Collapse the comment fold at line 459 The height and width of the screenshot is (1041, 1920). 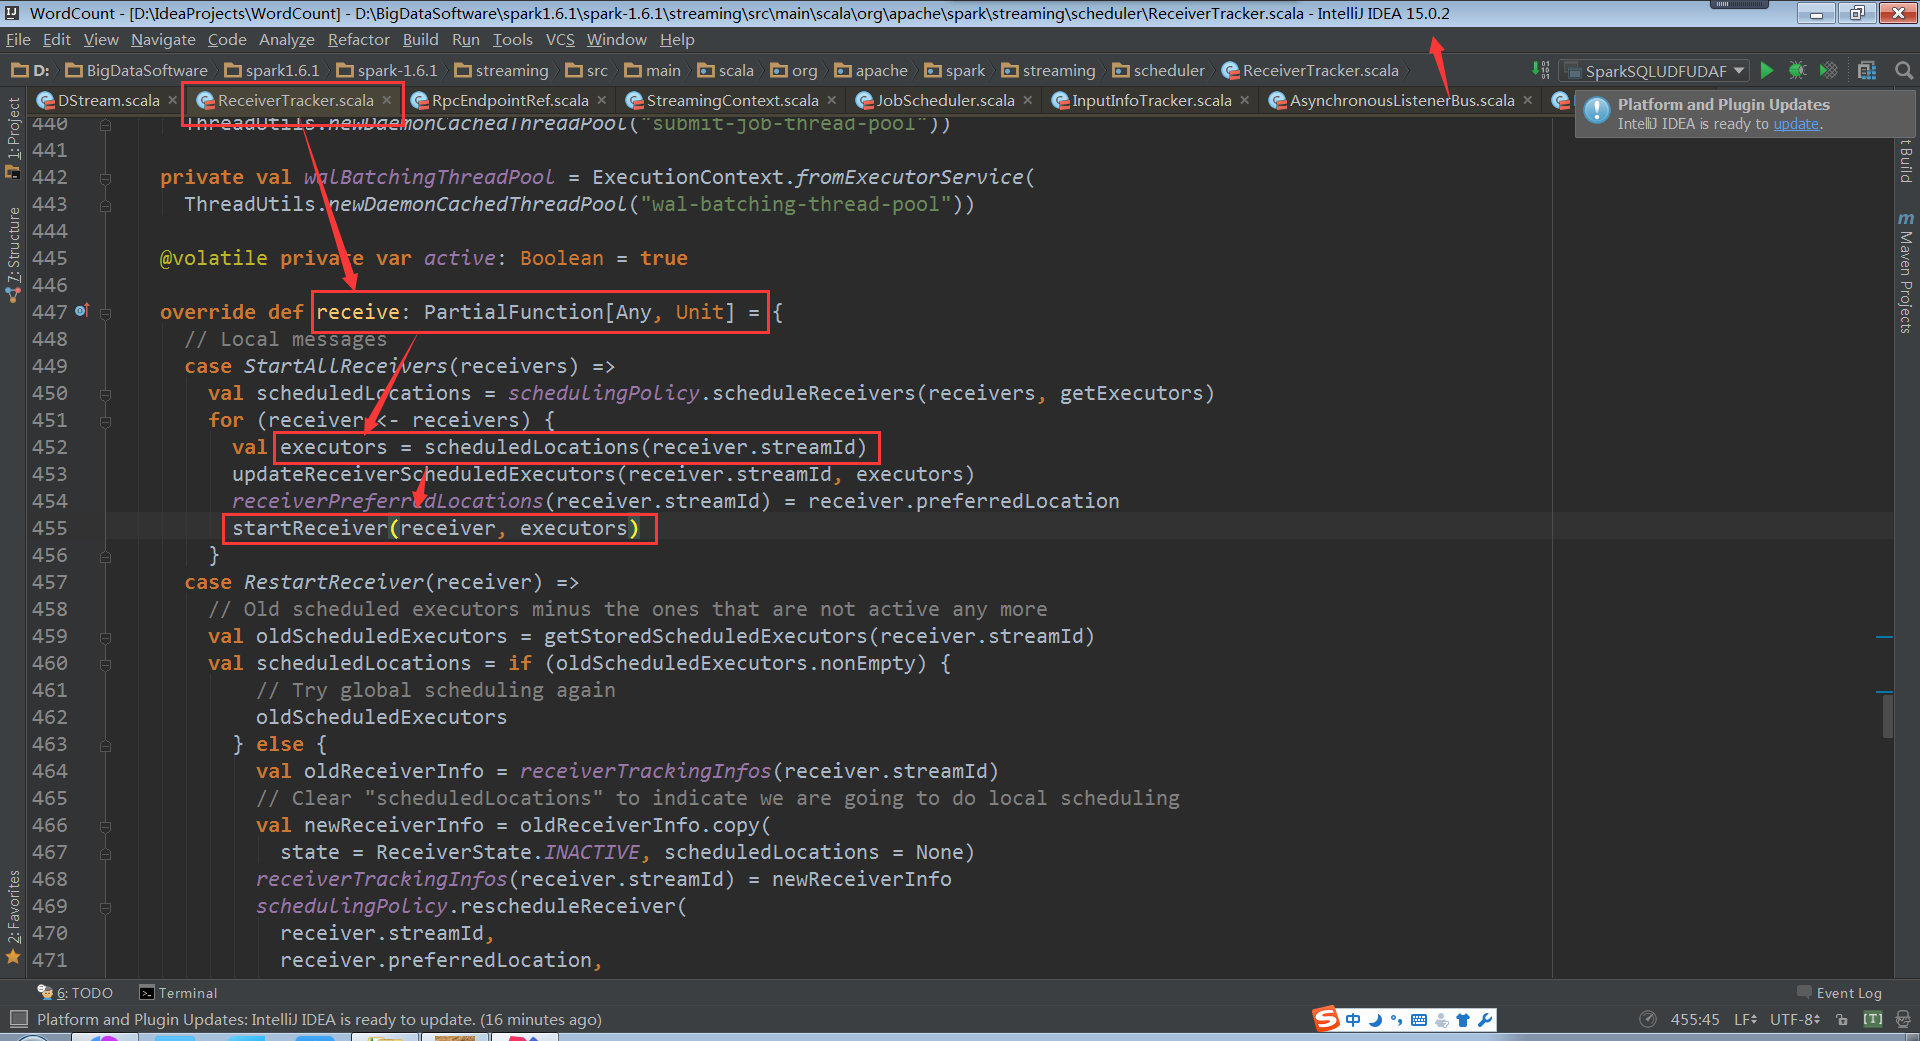click(x=105, y=636)
